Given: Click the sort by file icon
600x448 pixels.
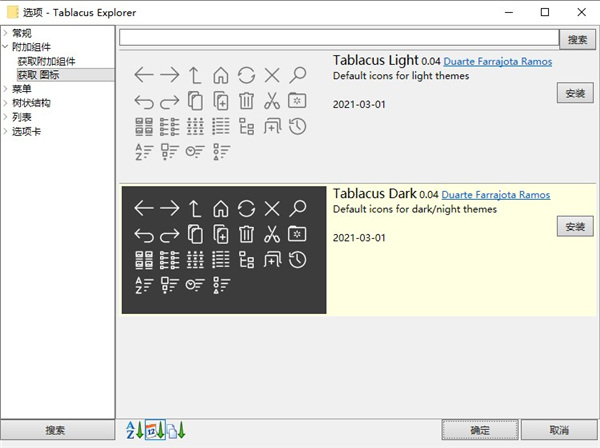Looking at the screenshot, I should click(177, 431).
